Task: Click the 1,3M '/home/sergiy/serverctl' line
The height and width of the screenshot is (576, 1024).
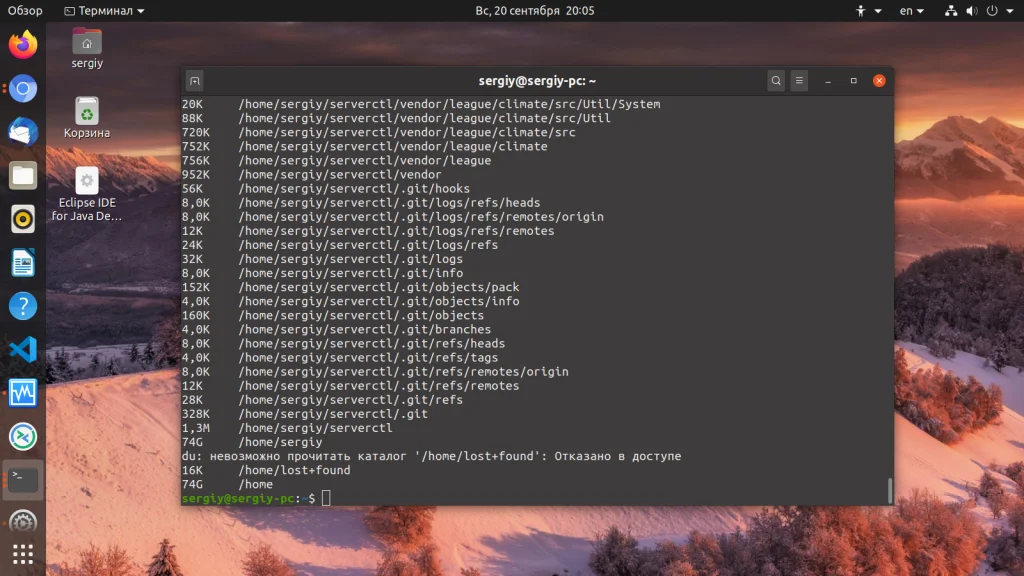Action: 287,428
